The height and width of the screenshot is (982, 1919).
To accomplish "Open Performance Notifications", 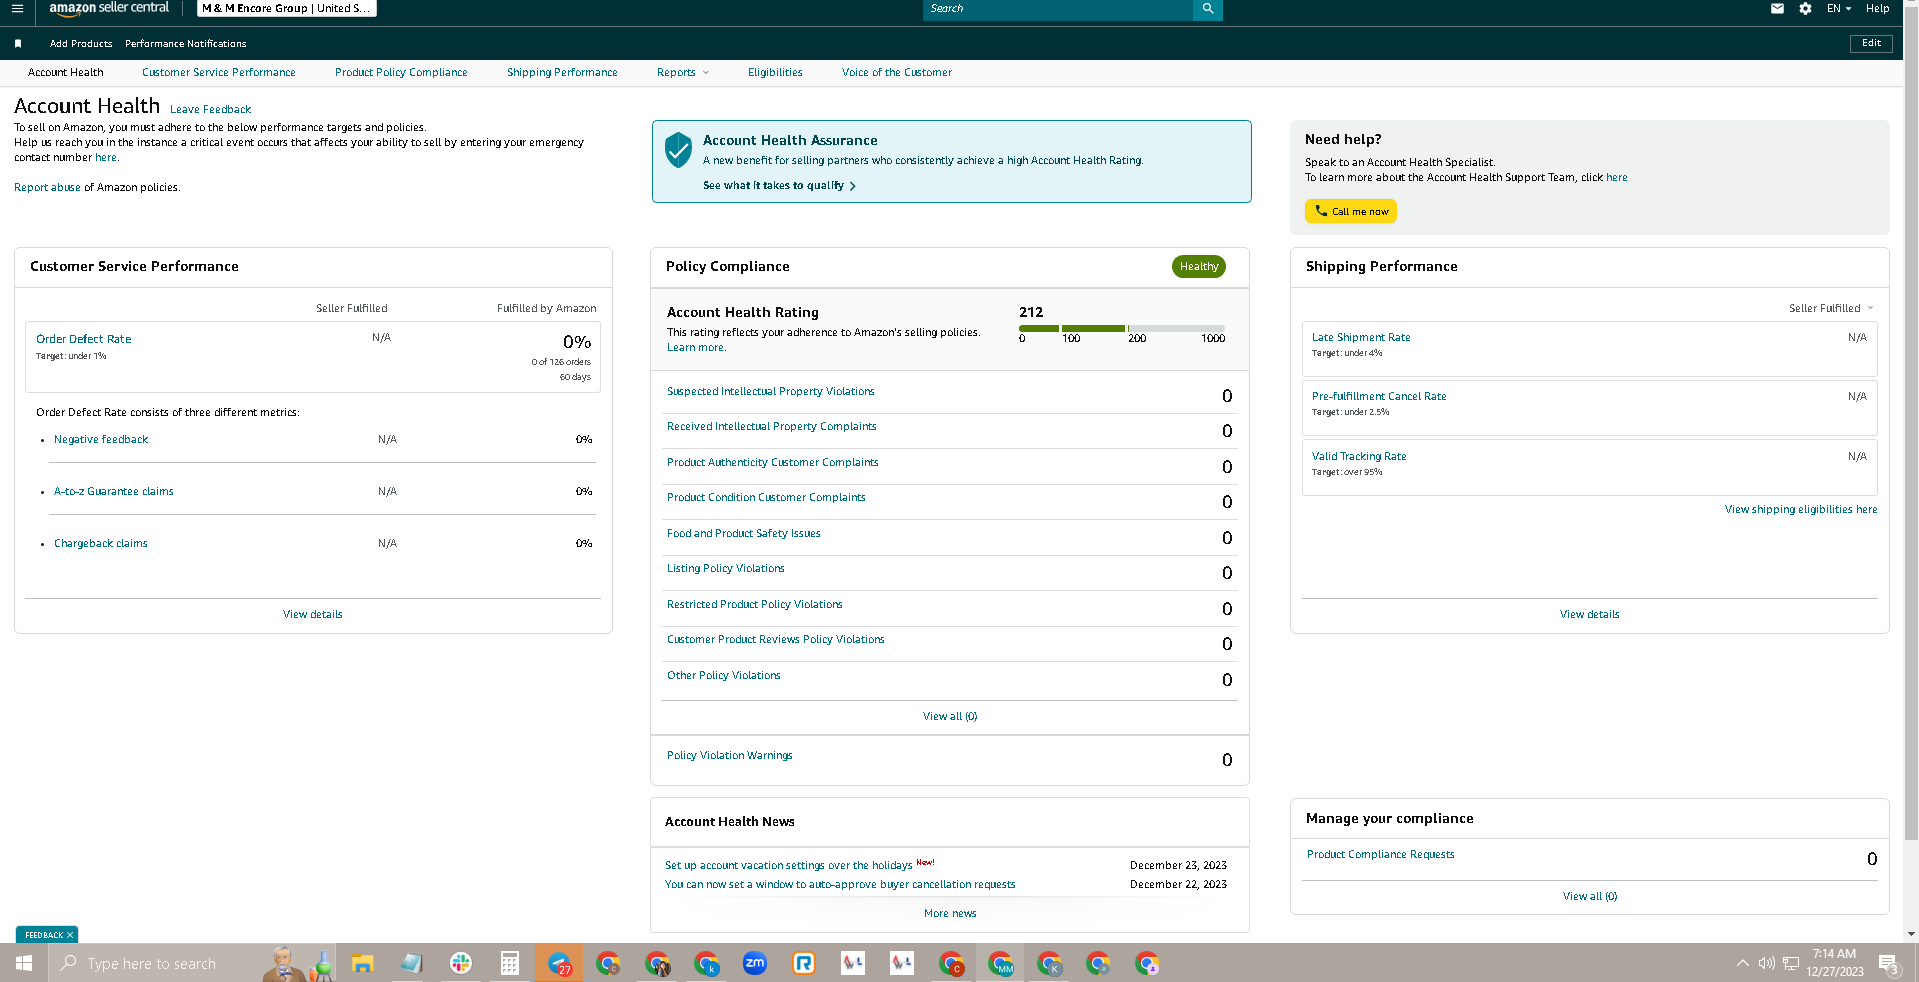I will pos(186,44).
